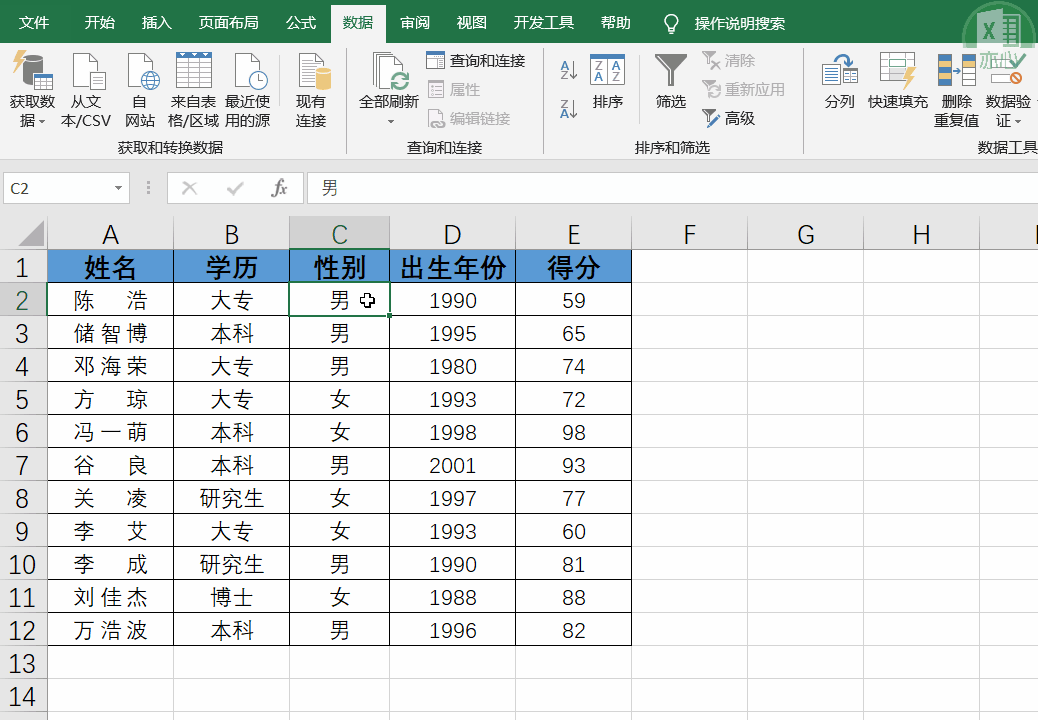Click the score 93 cell

(574, 465)
